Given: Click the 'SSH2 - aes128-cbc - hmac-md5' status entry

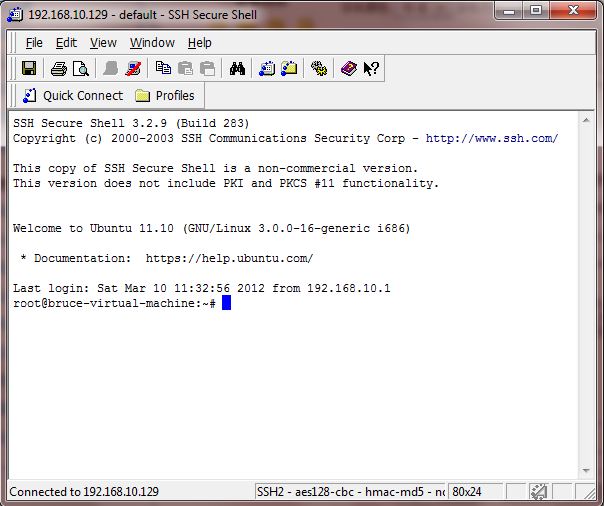Looking at the screenshot, I should [x=350, y=492].
